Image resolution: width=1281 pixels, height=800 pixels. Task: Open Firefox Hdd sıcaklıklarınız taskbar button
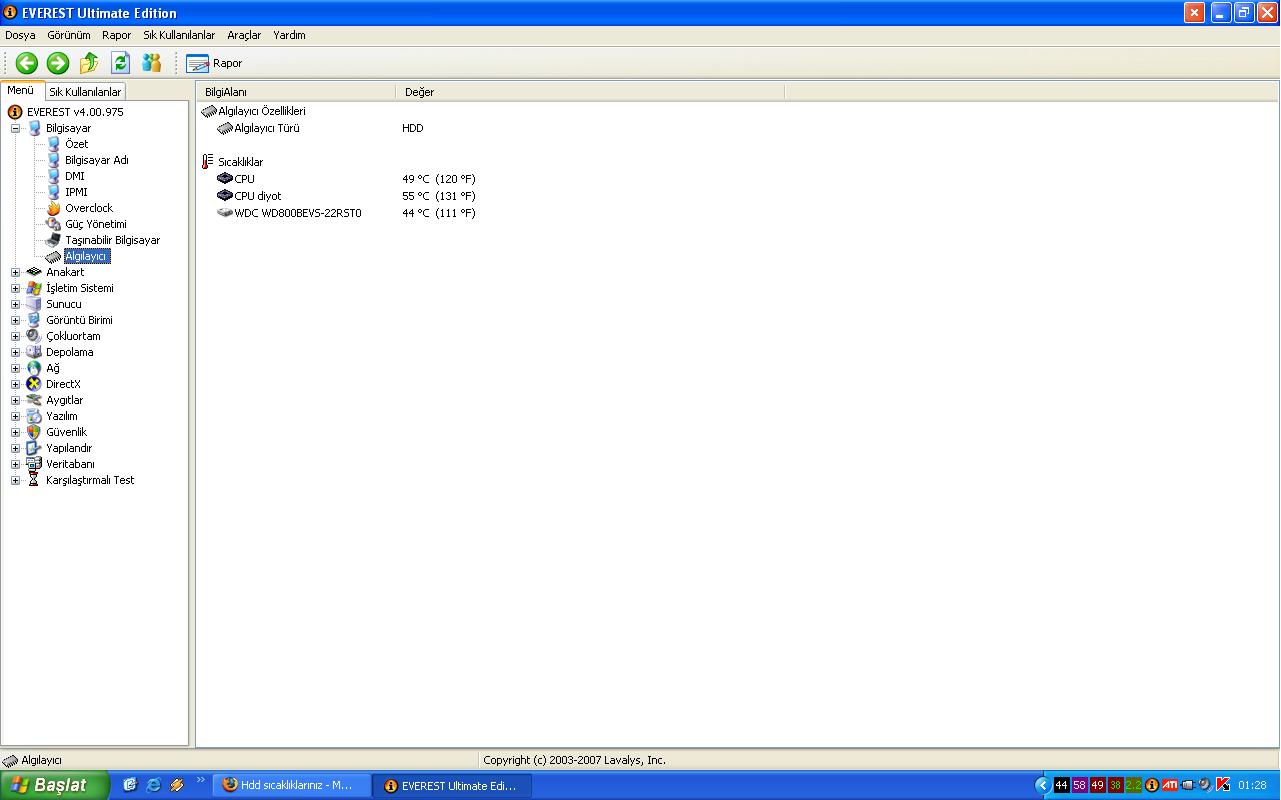click(x=292, y=785)
